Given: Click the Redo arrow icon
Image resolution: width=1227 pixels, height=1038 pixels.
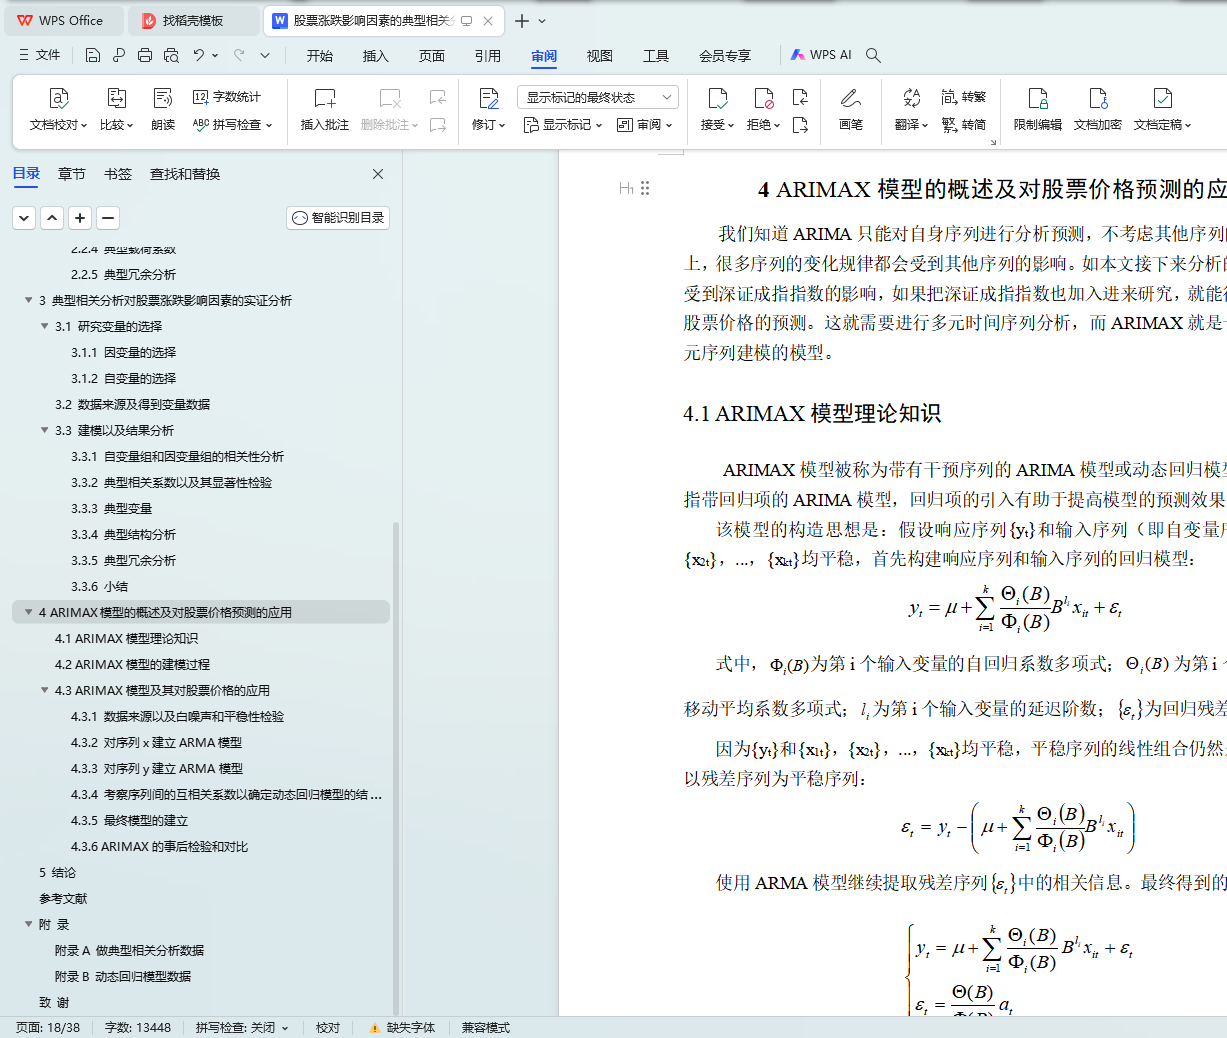Looking at the screenshot, I should [239, 55].
